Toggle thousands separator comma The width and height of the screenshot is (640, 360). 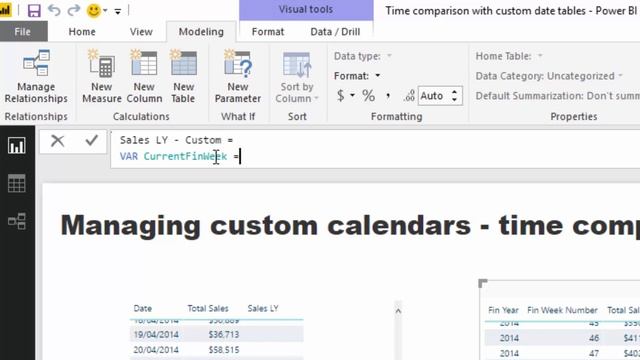pos(388,96)
